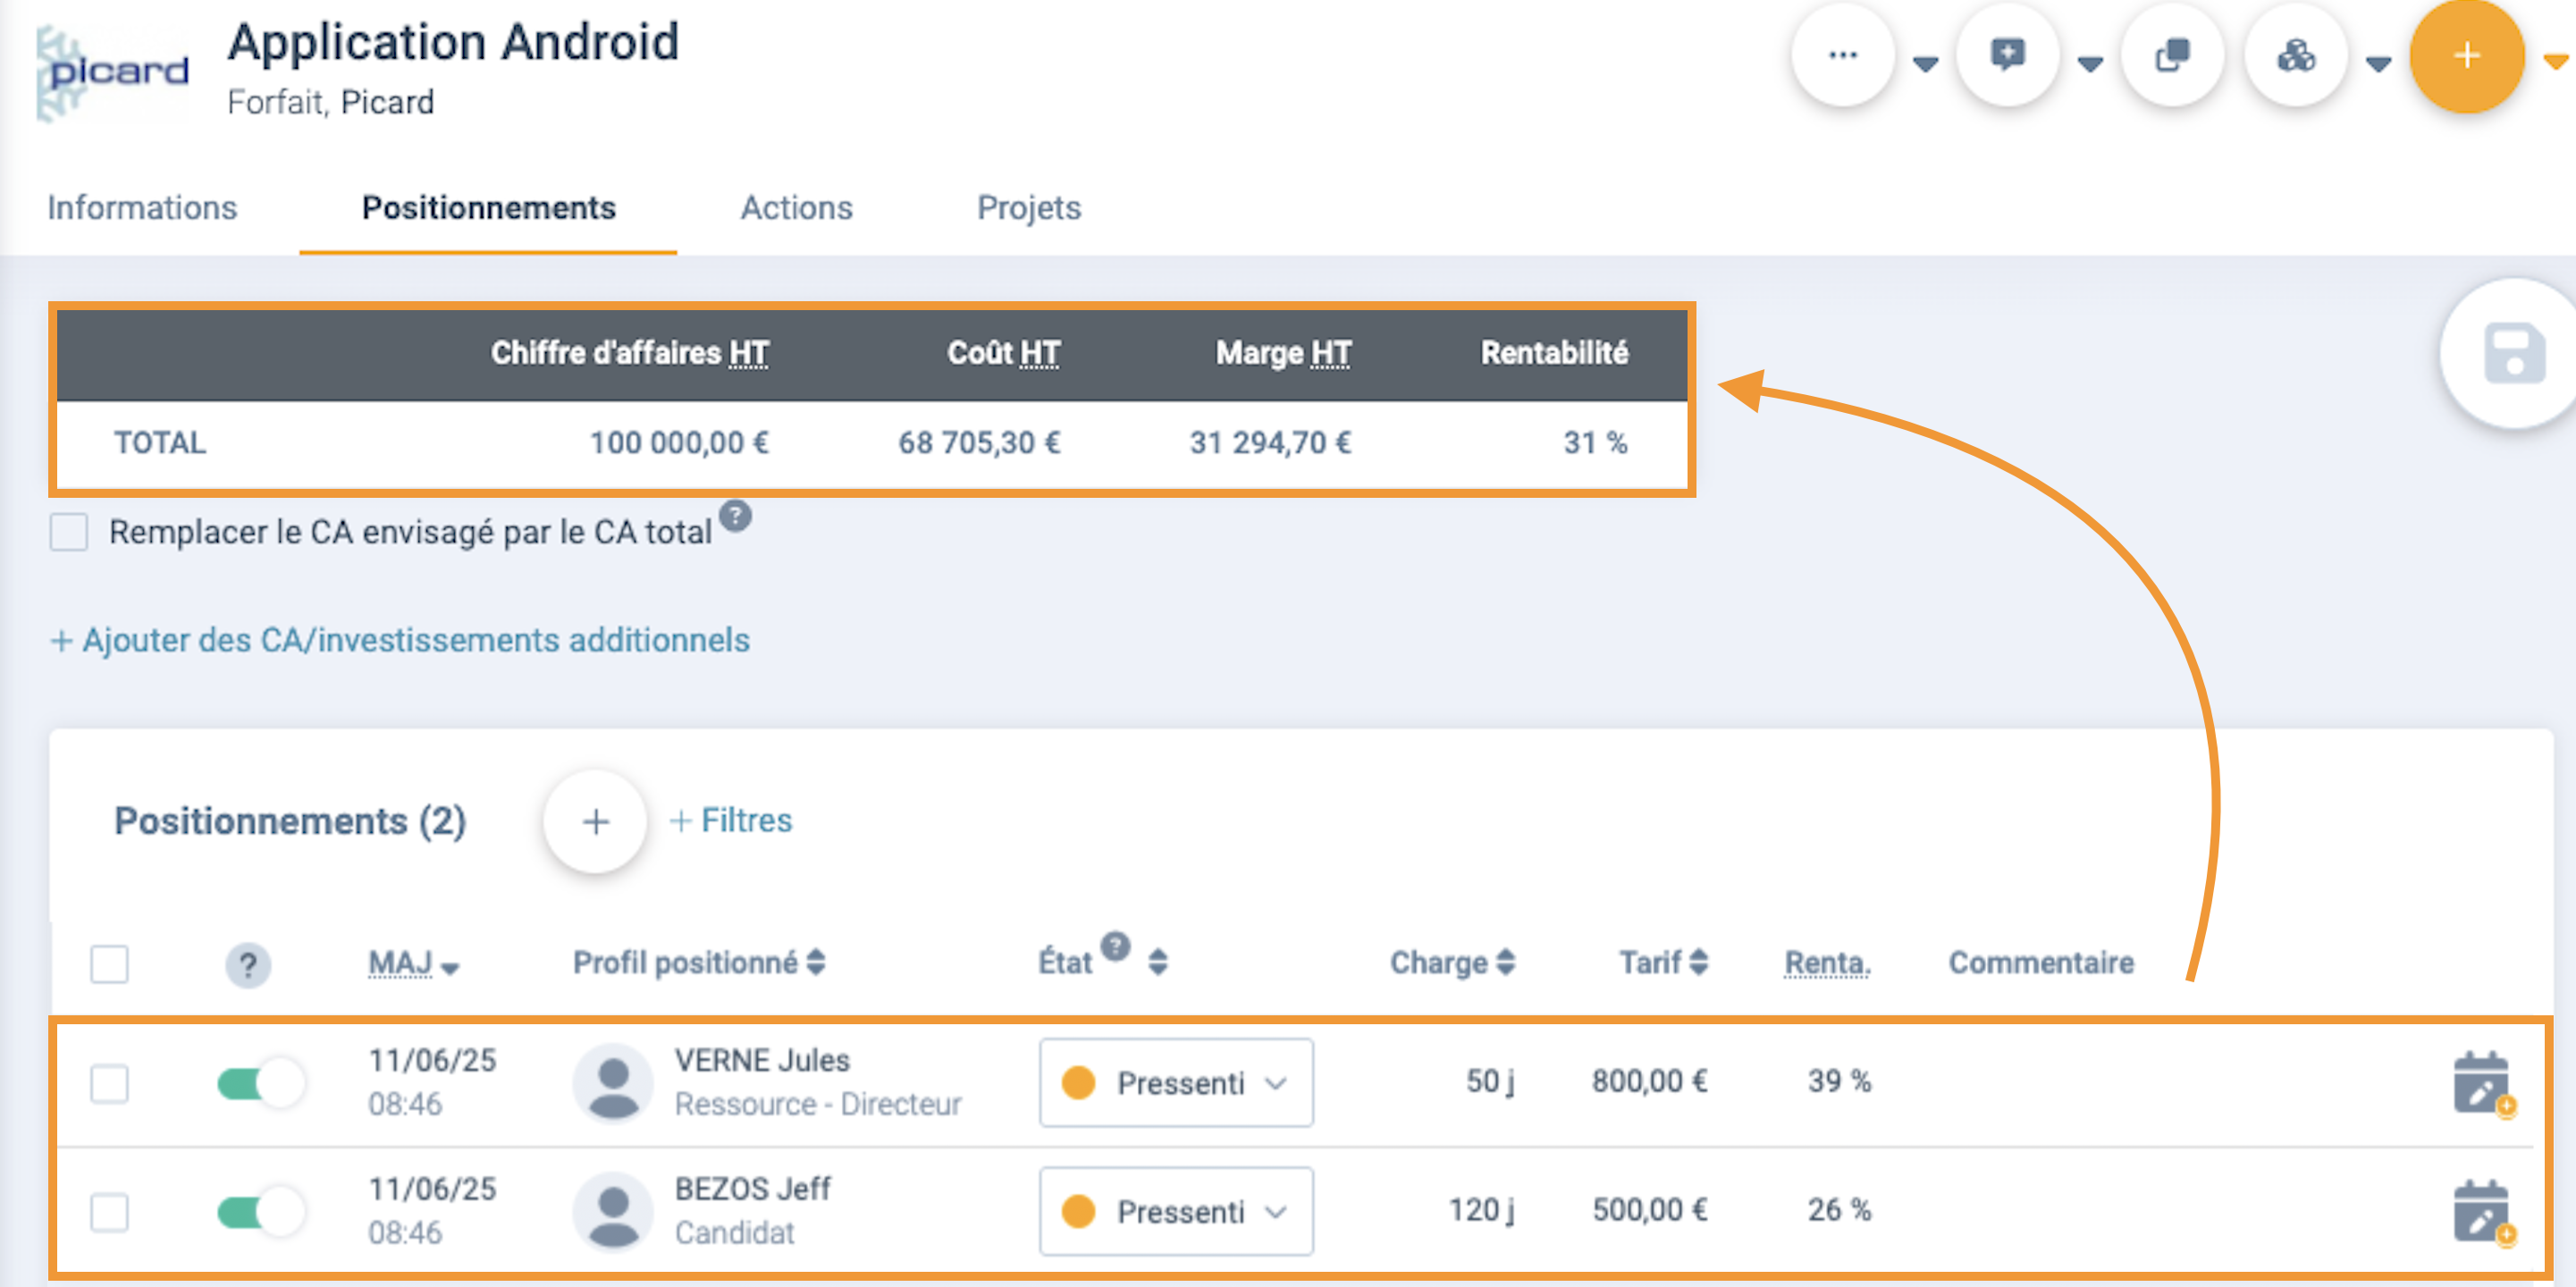Switch to the Informations tab
This screenshot has width=2576, height=1287.
point(142,208)
